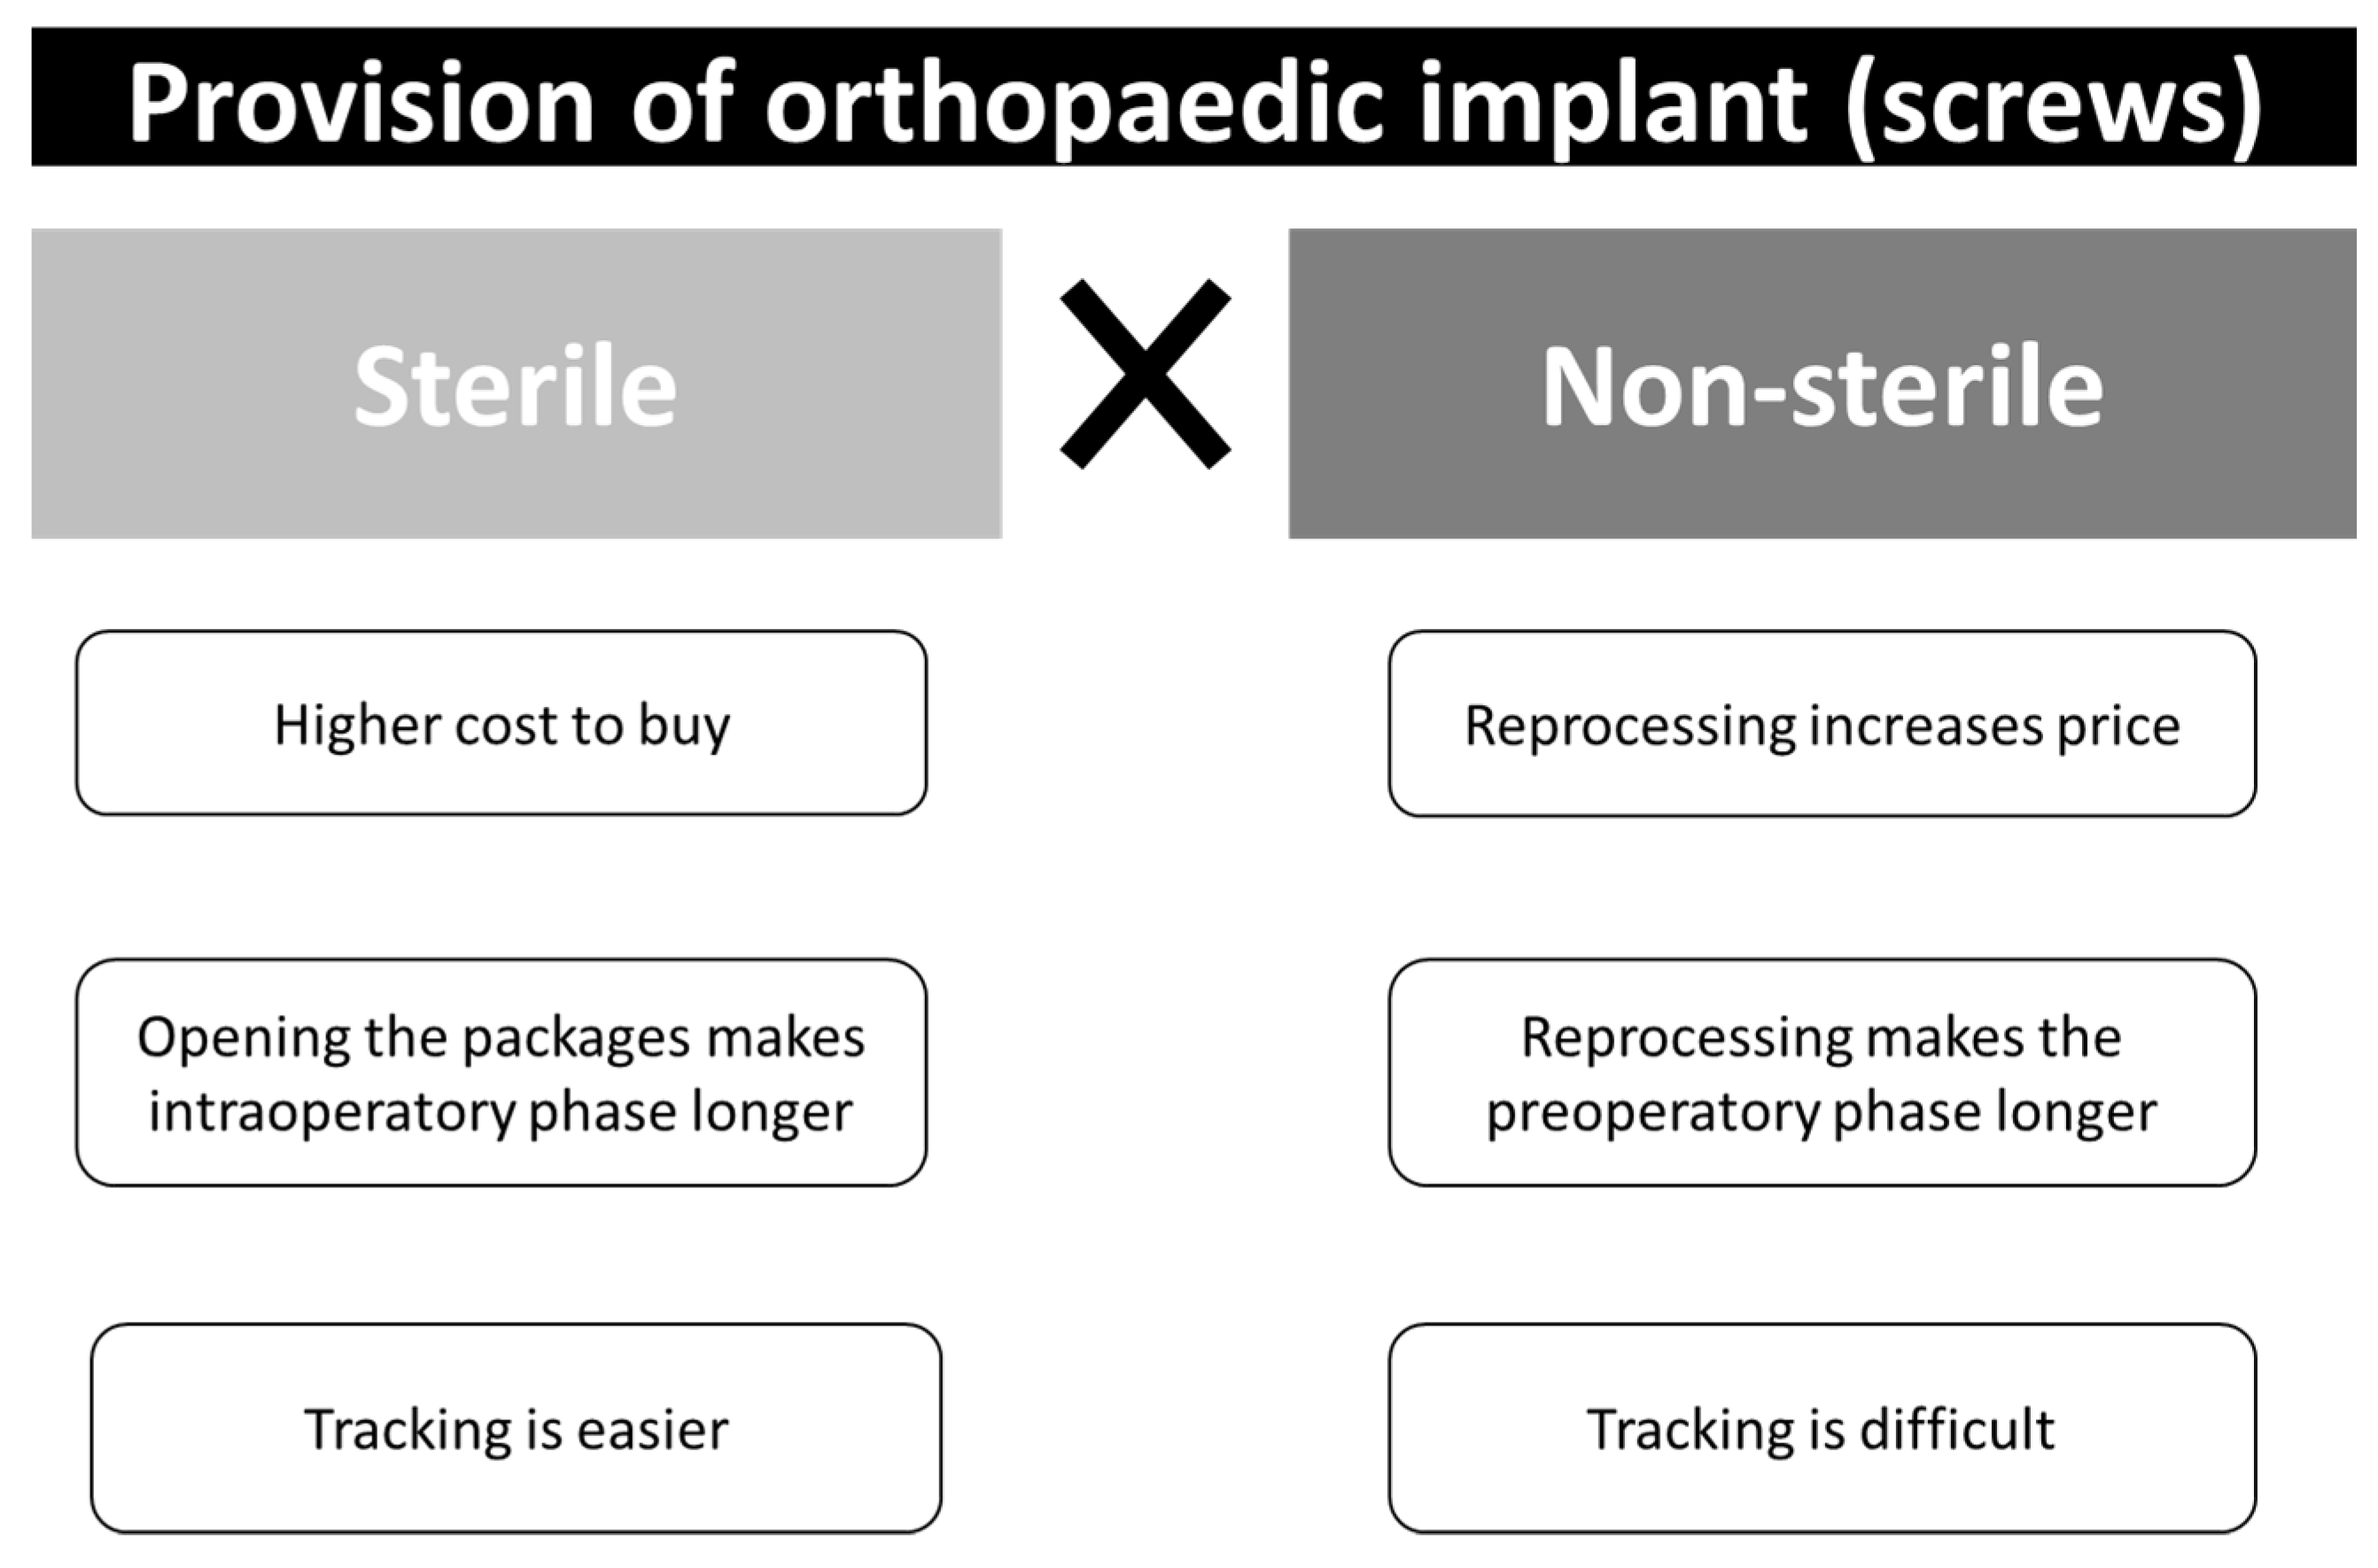Click the 'Tracking is difficult' box
Image resolution: width=2378 pixels, height=1568 pixels.
[1822, 1428]
